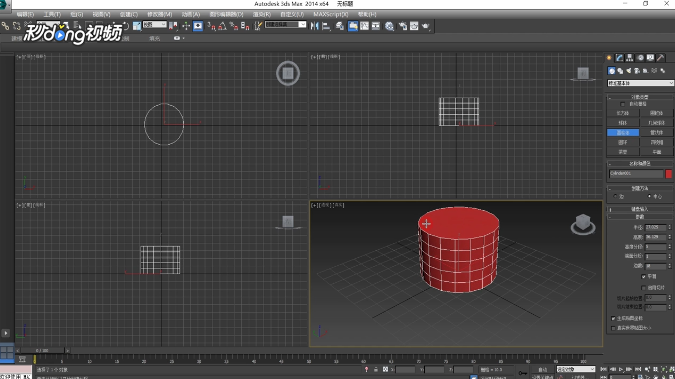Open the reference coordinate system dropdown
The image size is (675, 379).
pyautogui.click(x=155, y=25)
